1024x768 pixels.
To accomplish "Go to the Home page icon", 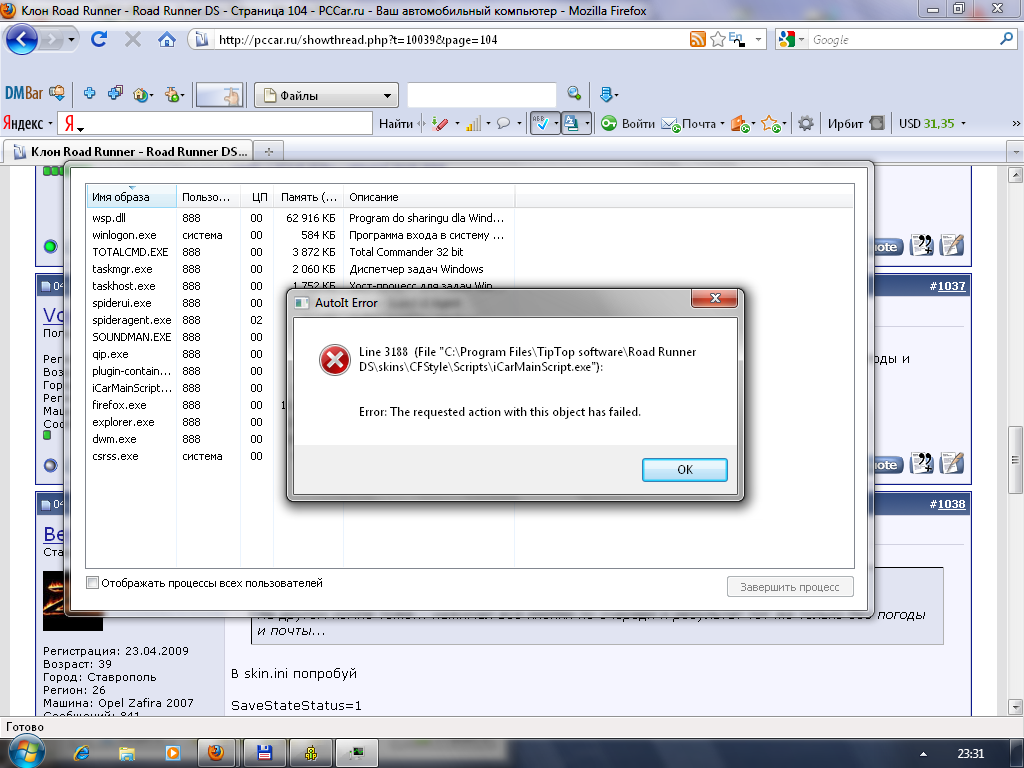I will coord(167,40).
